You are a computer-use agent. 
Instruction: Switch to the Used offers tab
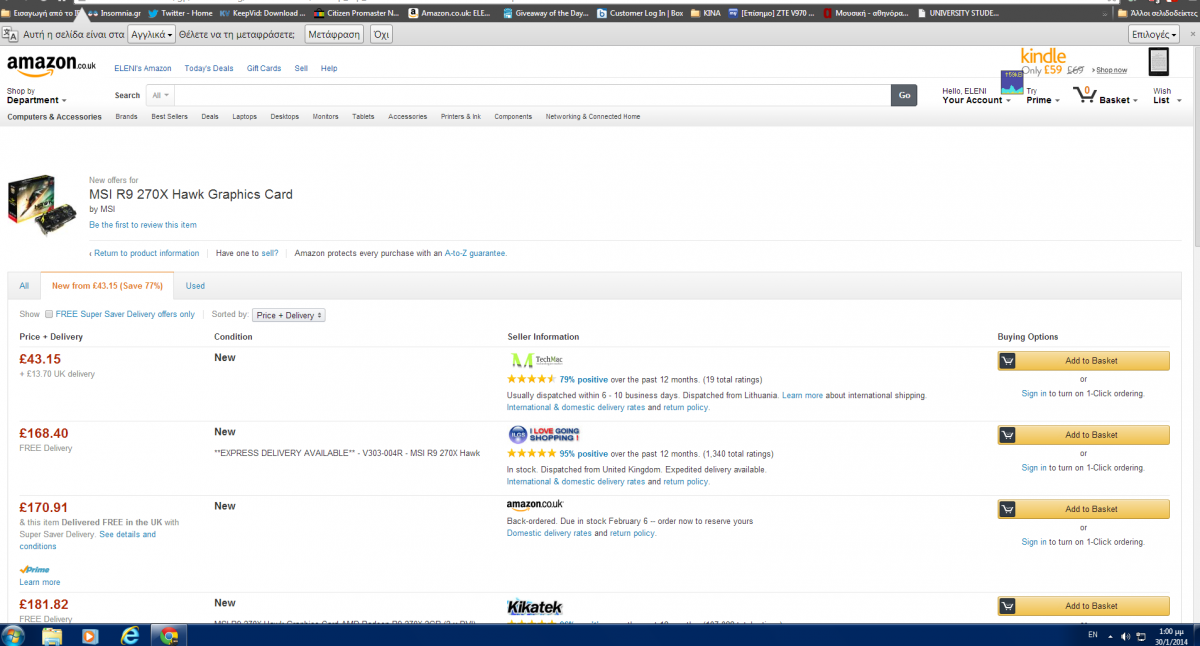195,286
